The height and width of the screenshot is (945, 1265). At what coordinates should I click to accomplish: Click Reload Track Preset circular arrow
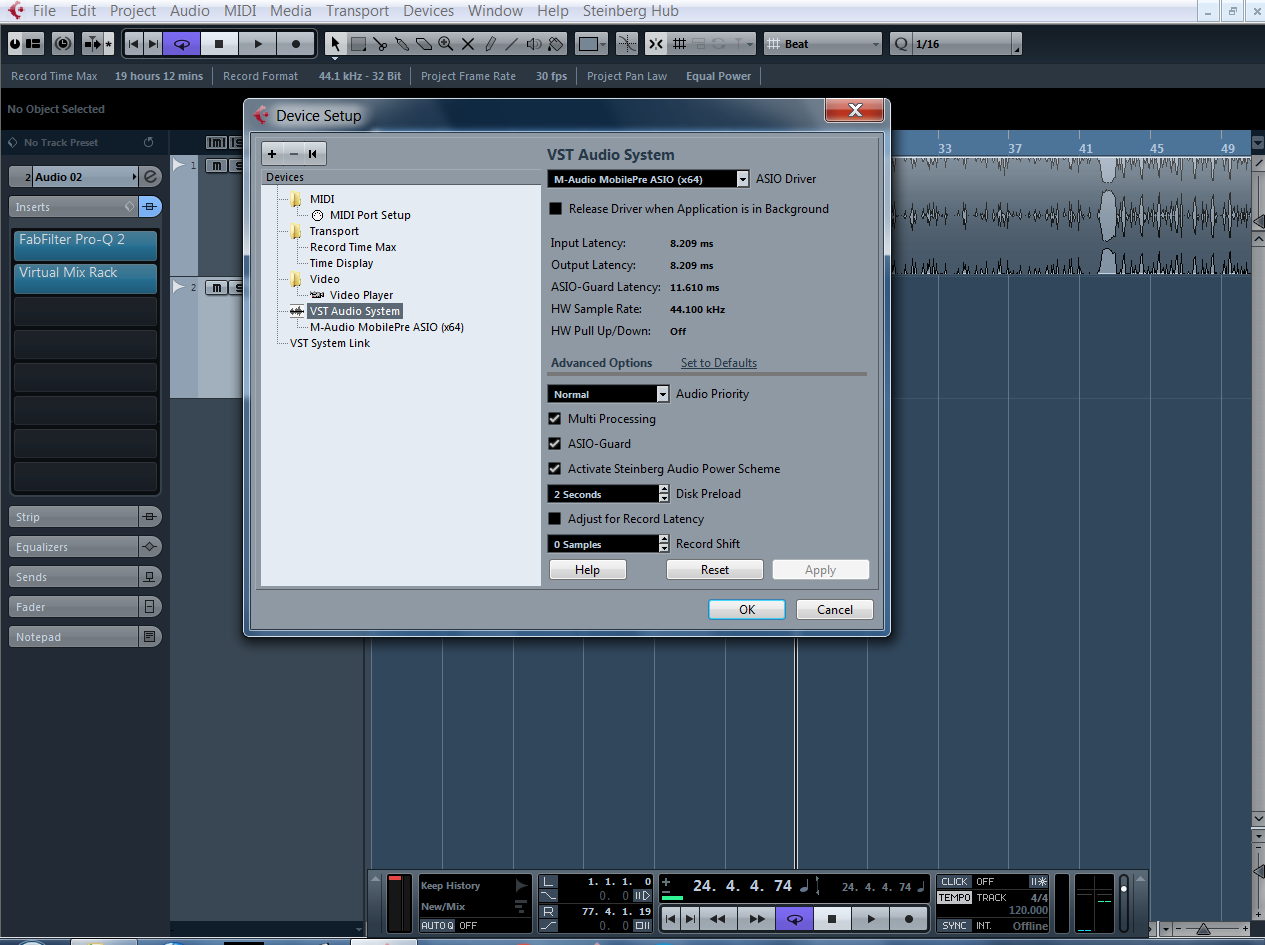tap(149, 143)
